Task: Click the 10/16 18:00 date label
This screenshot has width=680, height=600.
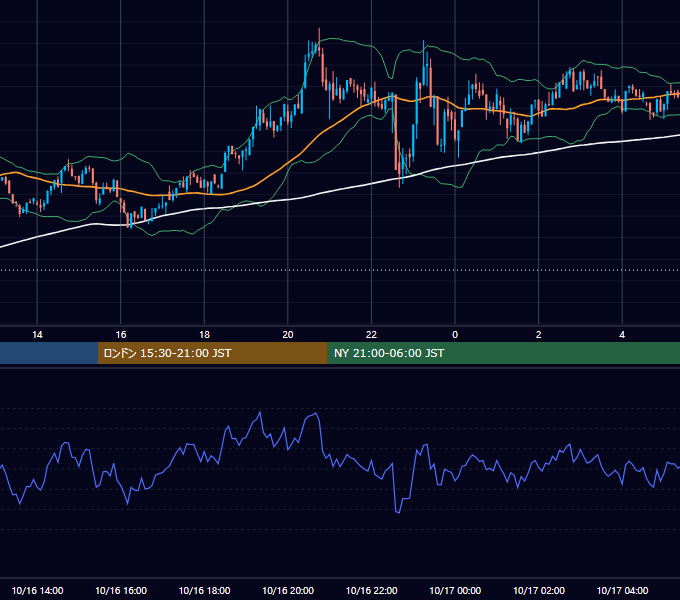Action: (204, 590)
